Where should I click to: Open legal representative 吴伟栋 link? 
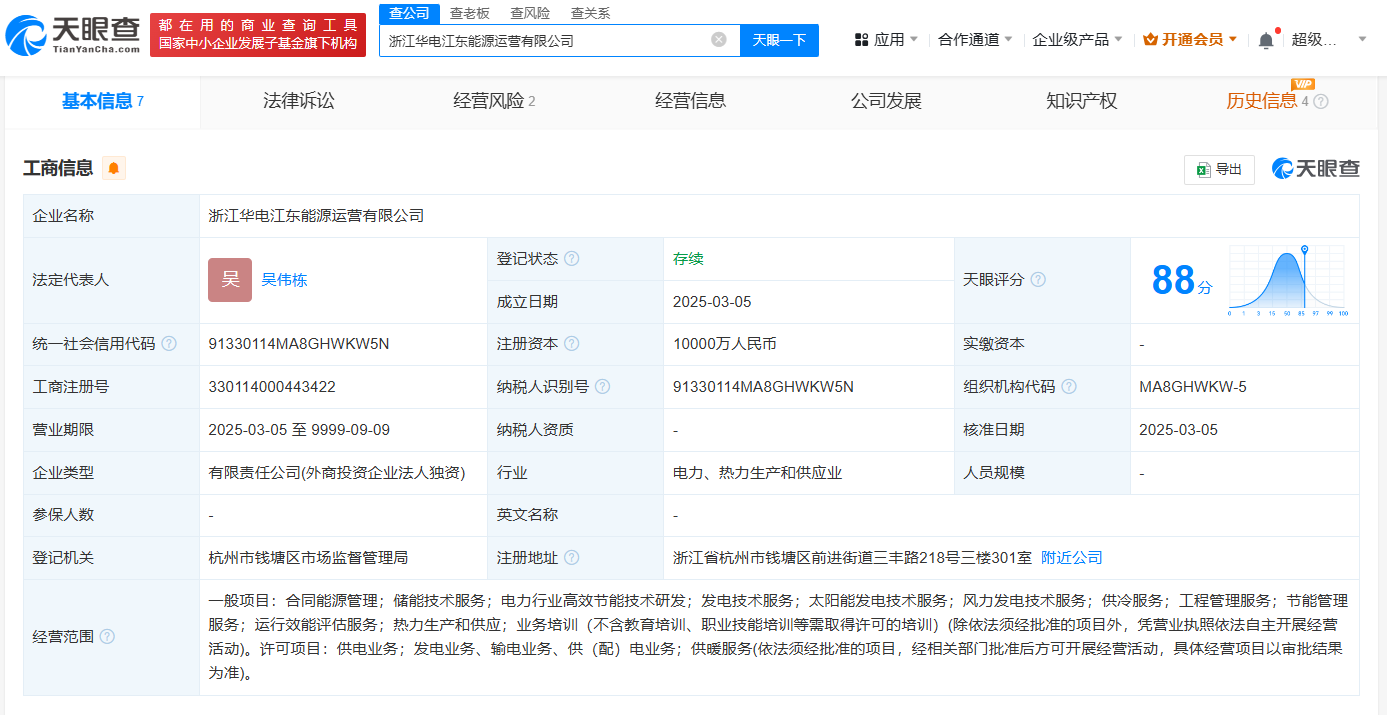pyautogui.click(x=284, y=280)
